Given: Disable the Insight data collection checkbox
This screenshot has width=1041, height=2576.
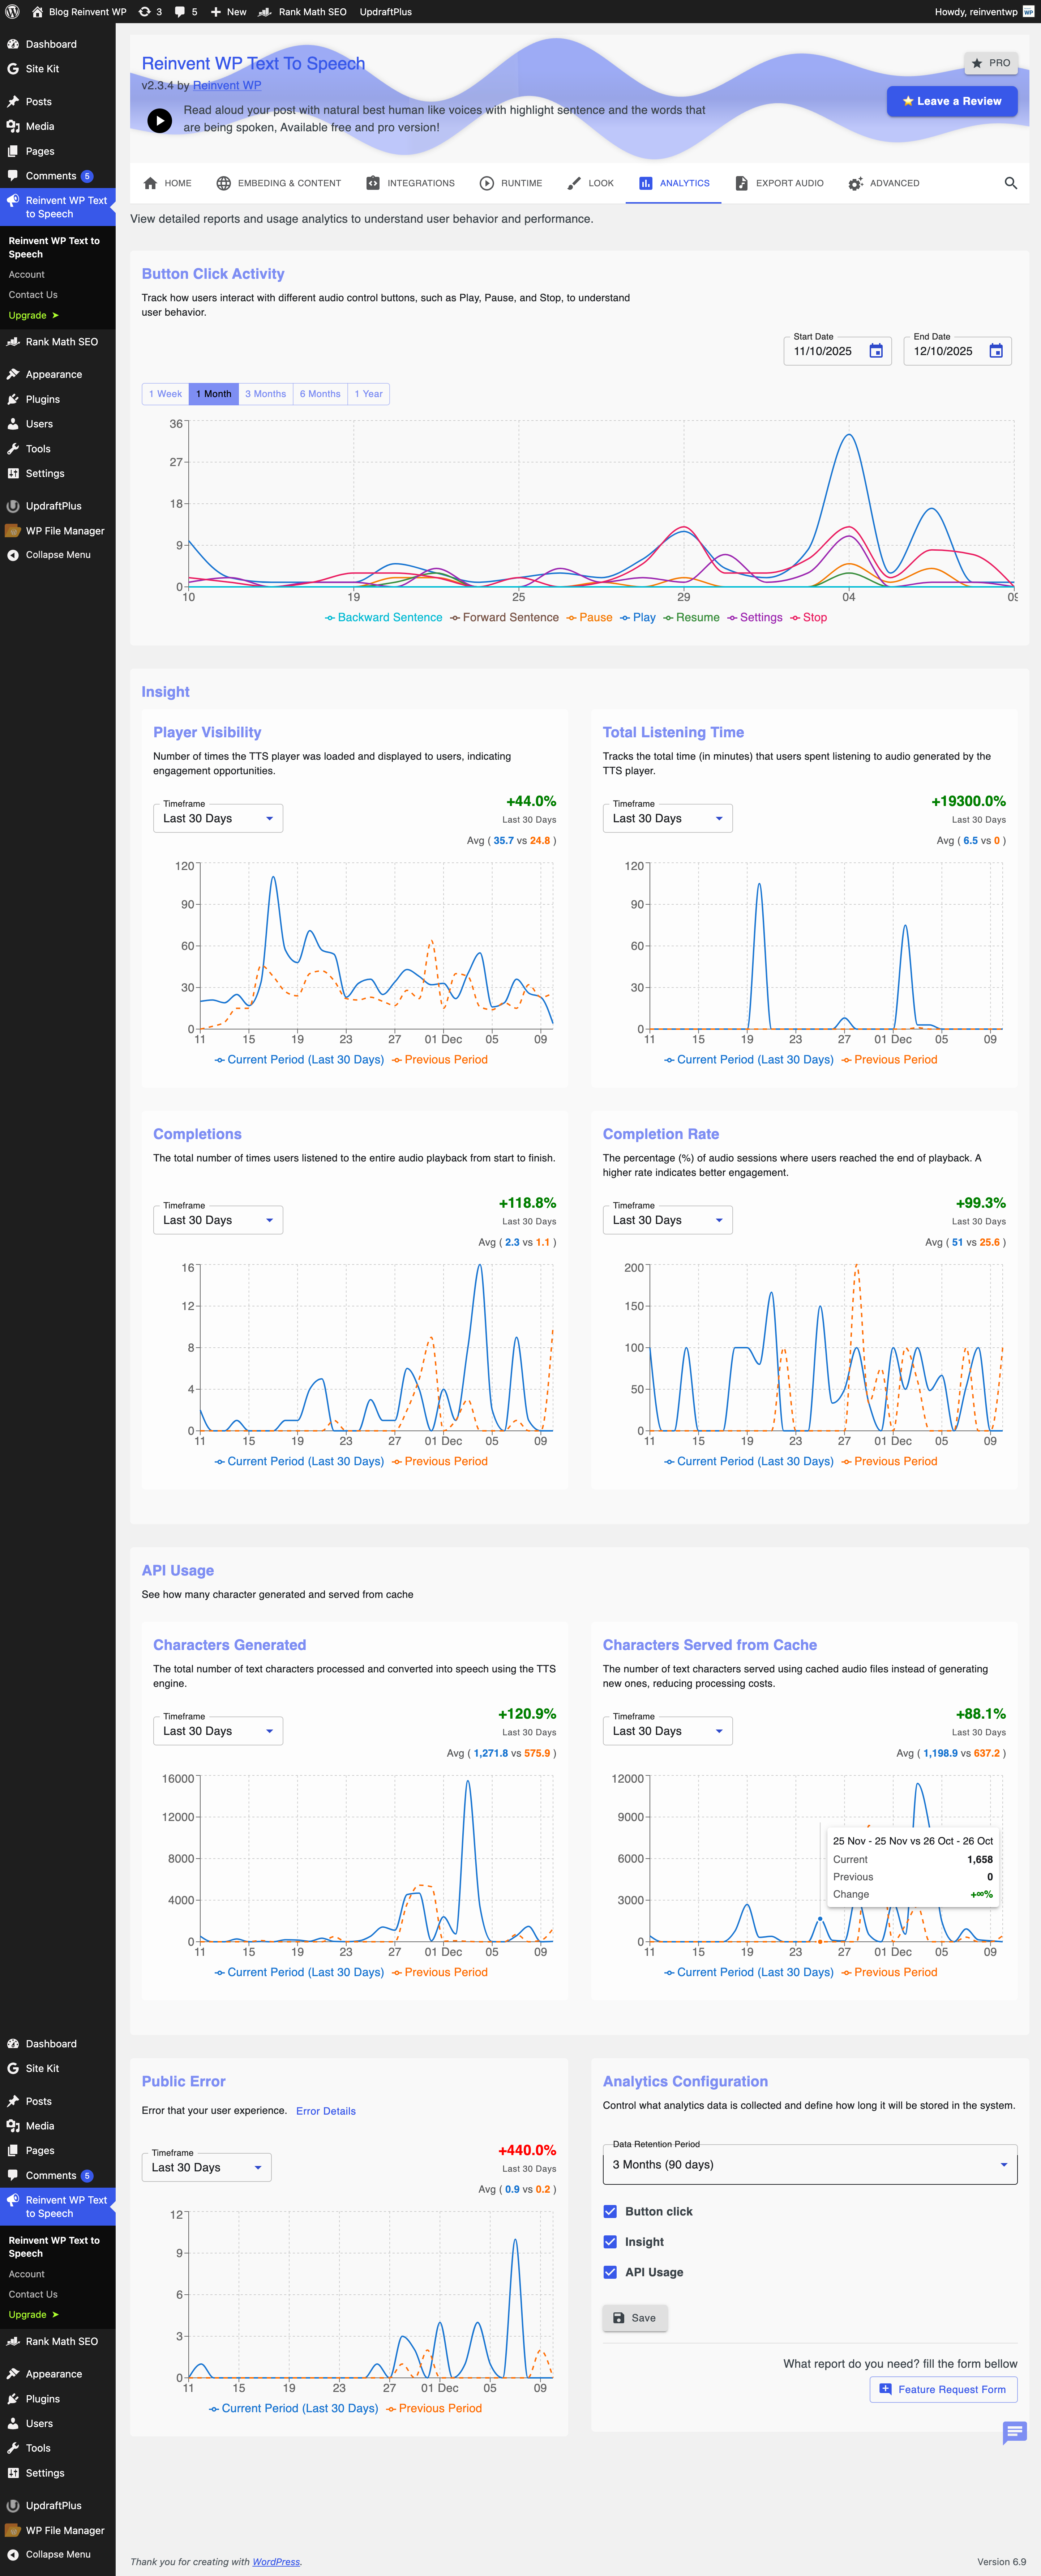Looking at the screenshot, I should 610,2241.
